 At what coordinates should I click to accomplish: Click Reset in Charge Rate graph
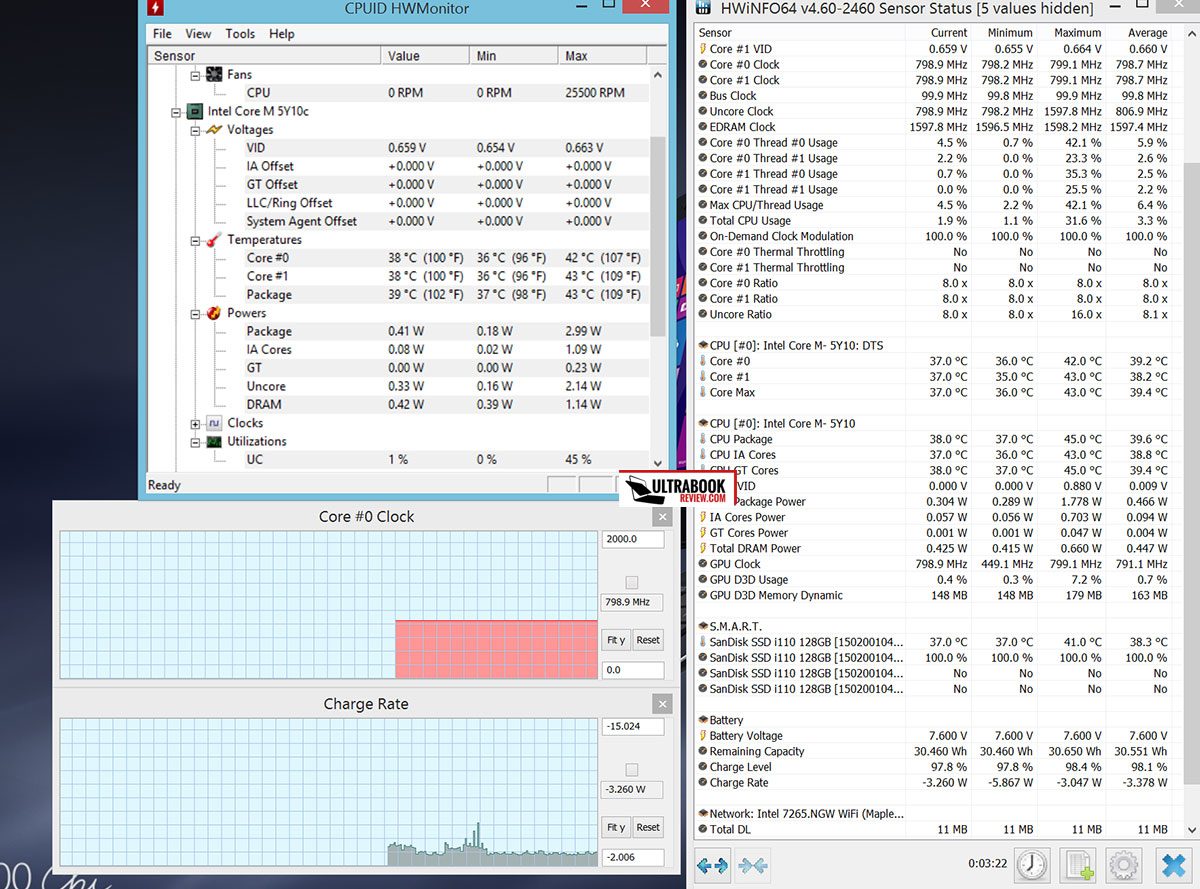click(648, 827)
